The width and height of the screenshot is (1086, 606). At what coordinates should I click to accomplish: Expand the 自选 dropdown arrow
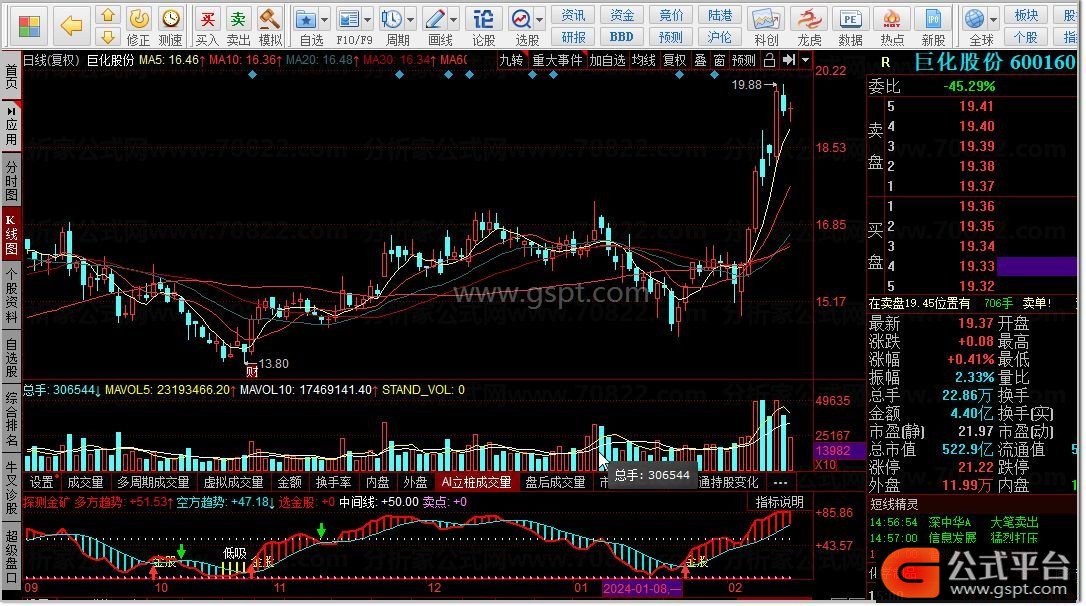[x=324, y=19]
